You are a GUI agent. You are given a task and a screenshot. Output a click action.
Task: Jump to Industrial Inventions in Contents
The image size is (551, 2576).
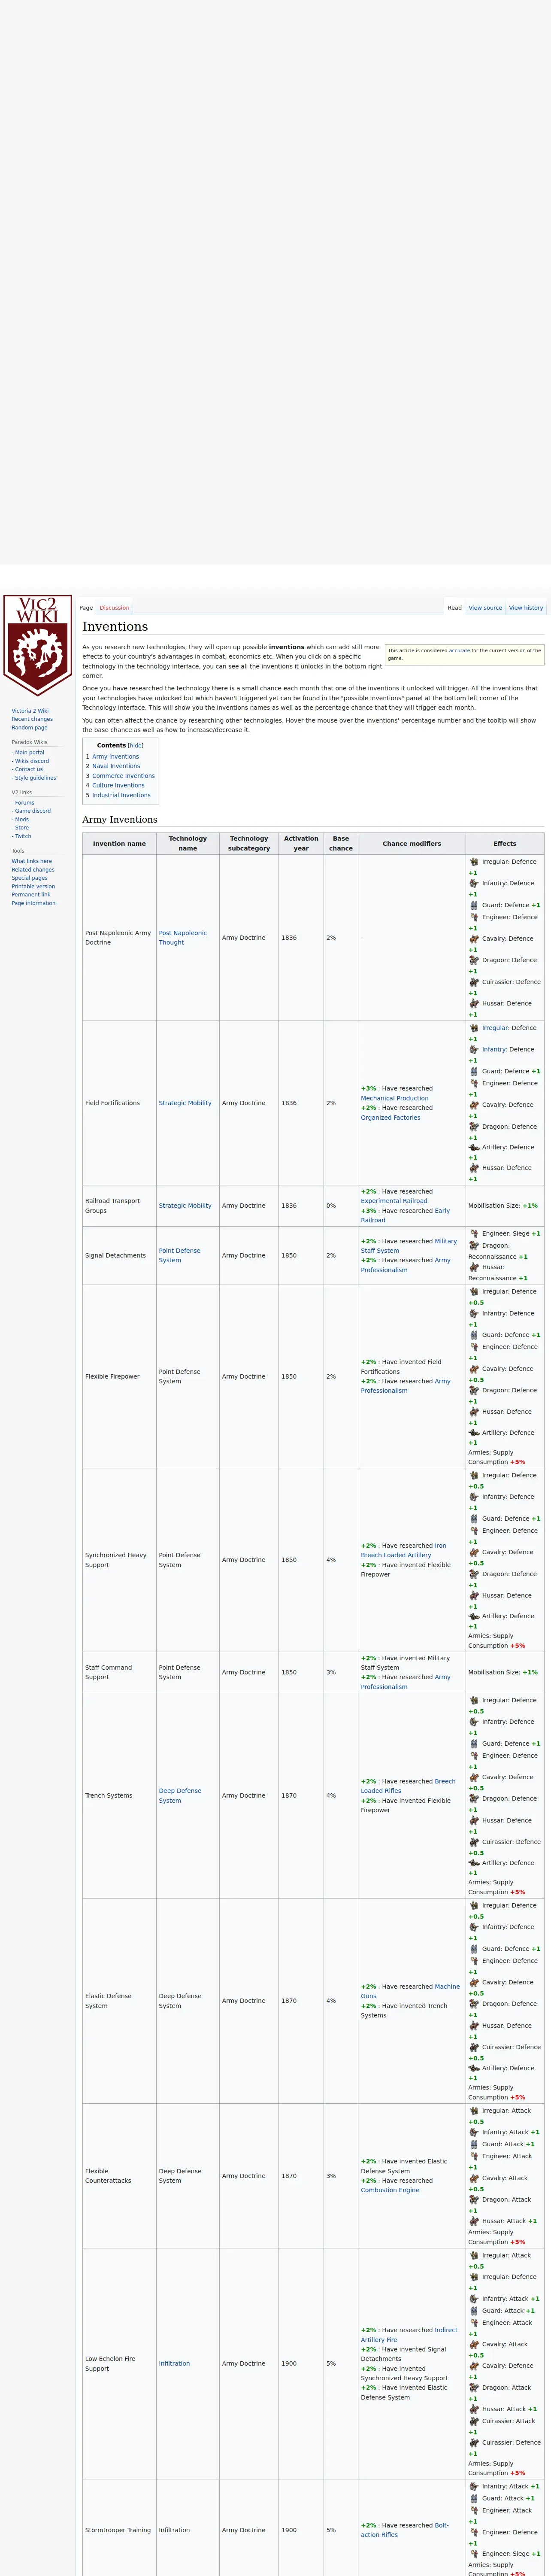pos(122,795)
